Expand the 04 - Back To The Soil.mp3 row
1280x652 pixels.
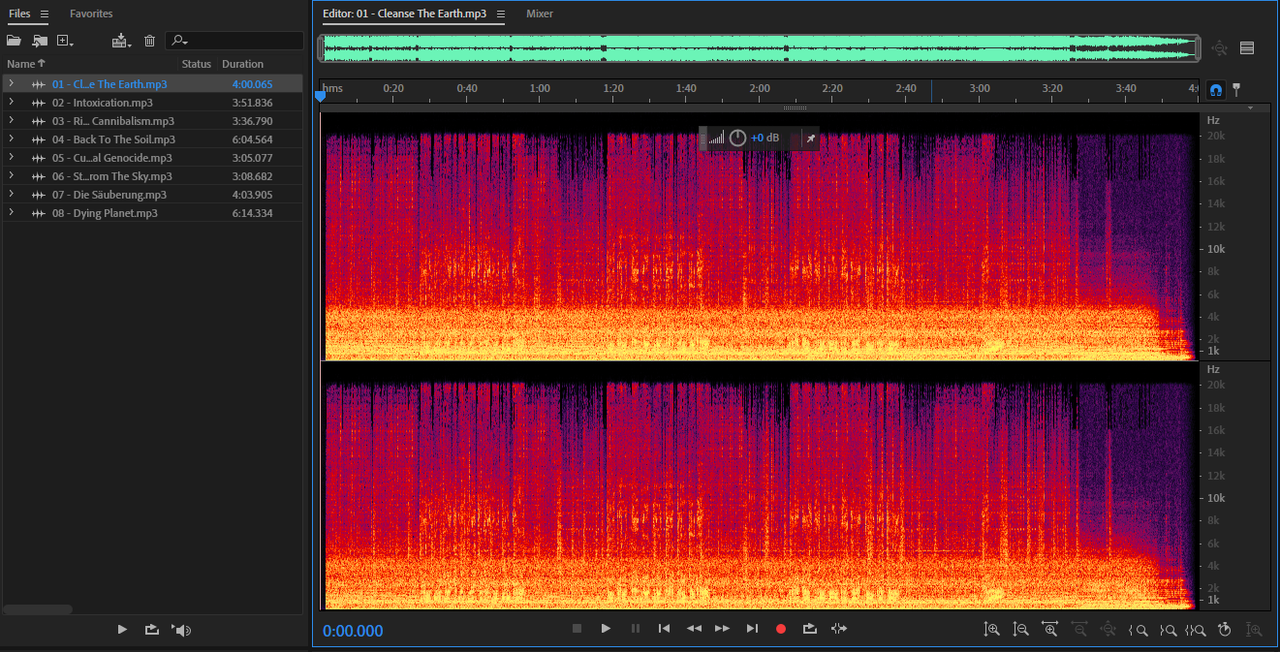[11, 139]
